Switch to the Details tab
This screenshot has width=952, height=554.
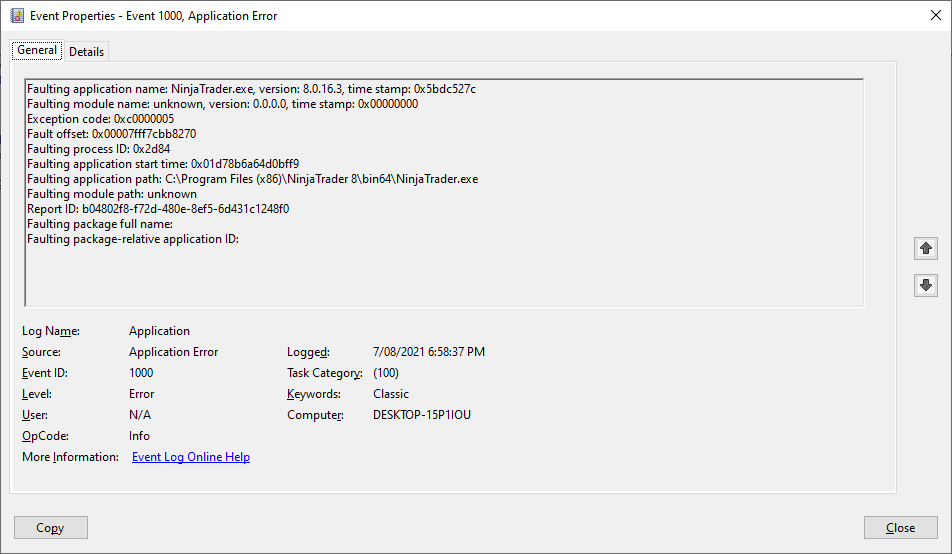click(x=86, y=52)
